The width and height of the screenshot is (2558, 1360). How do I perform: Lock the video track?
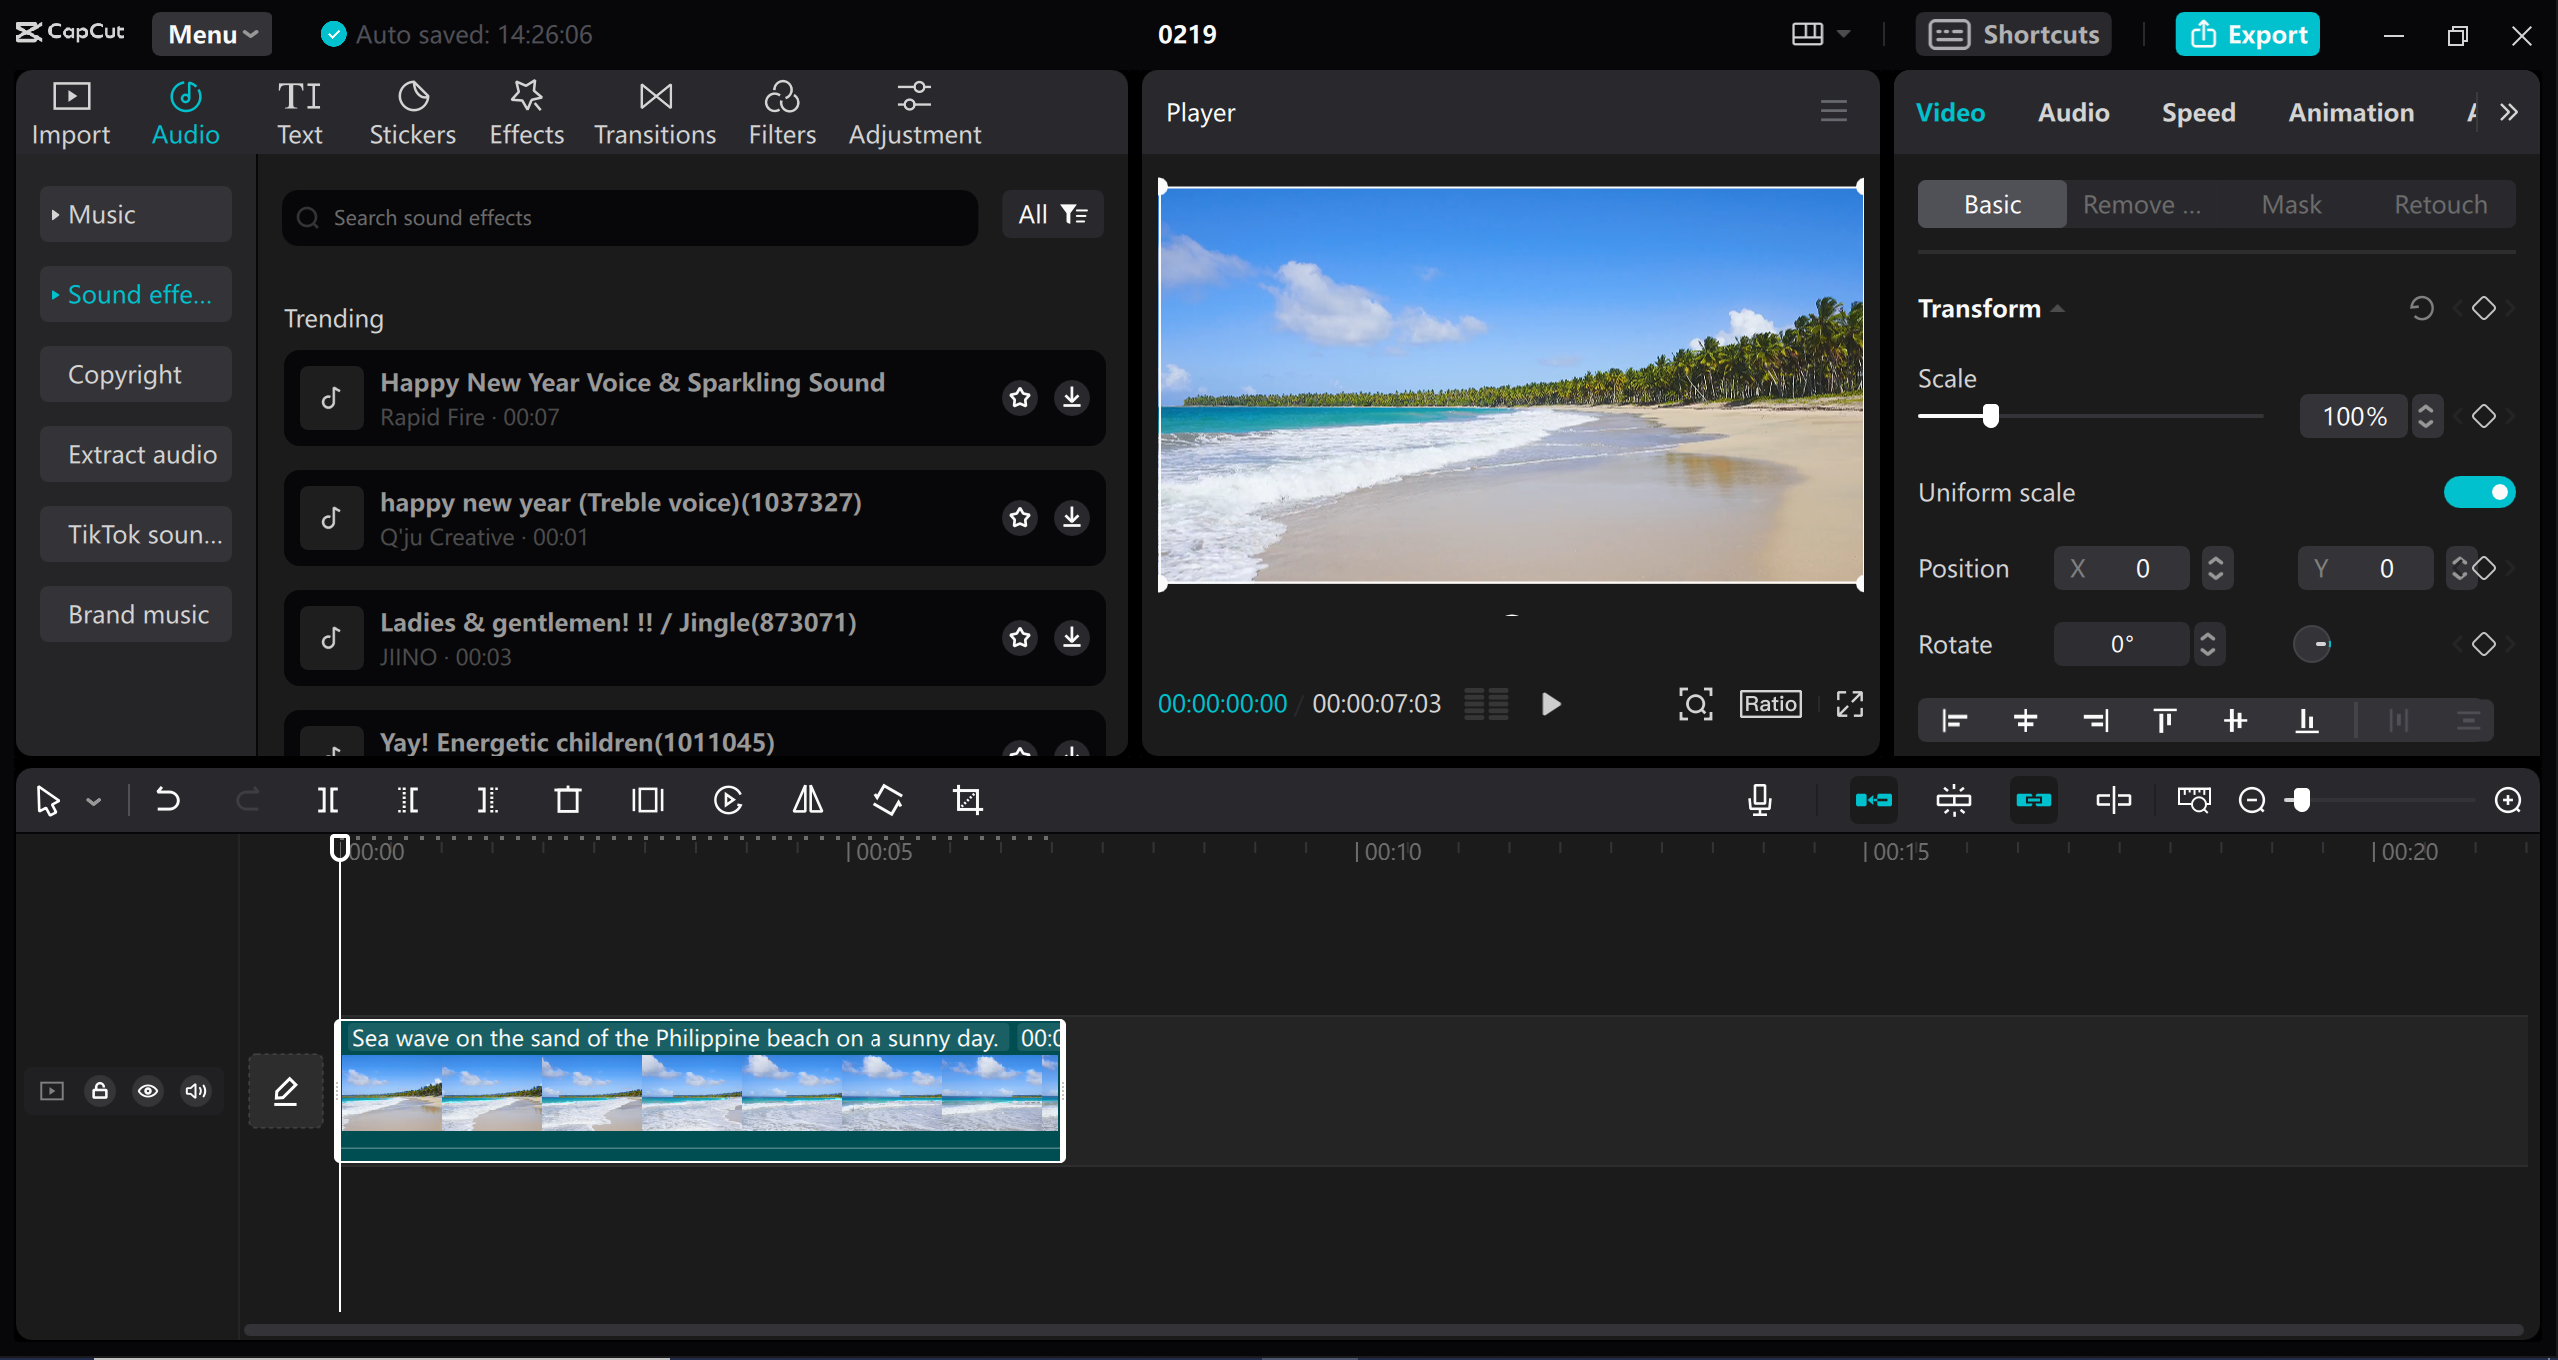pyautogui.click(x=99, y=1091)
